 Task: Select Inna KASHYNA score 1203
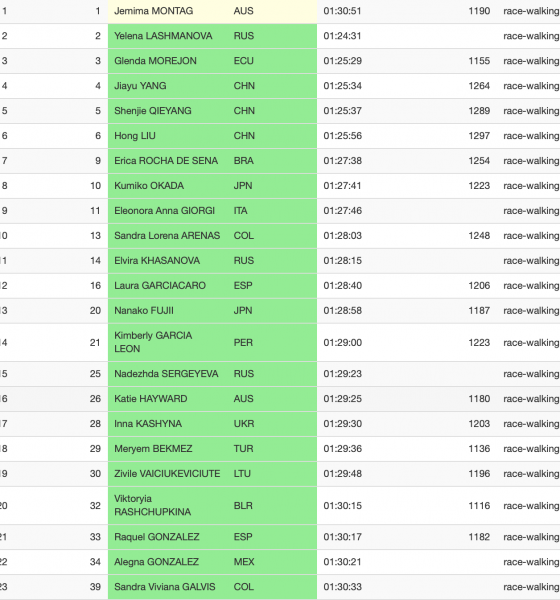tap(479, 424)
